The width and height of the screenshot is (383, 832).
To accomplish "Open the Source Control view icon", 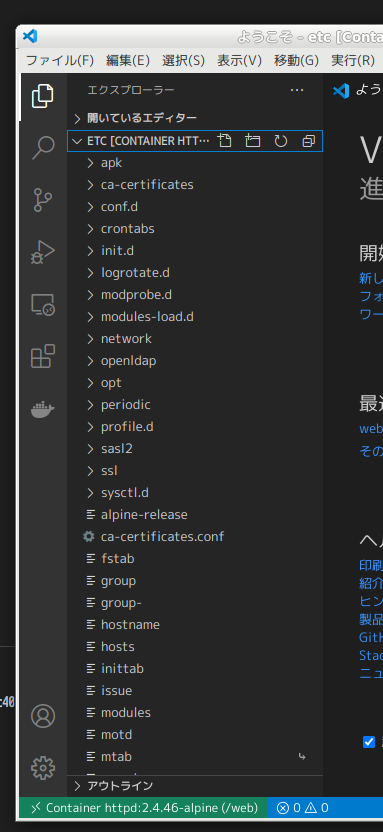I will (42, 200).
